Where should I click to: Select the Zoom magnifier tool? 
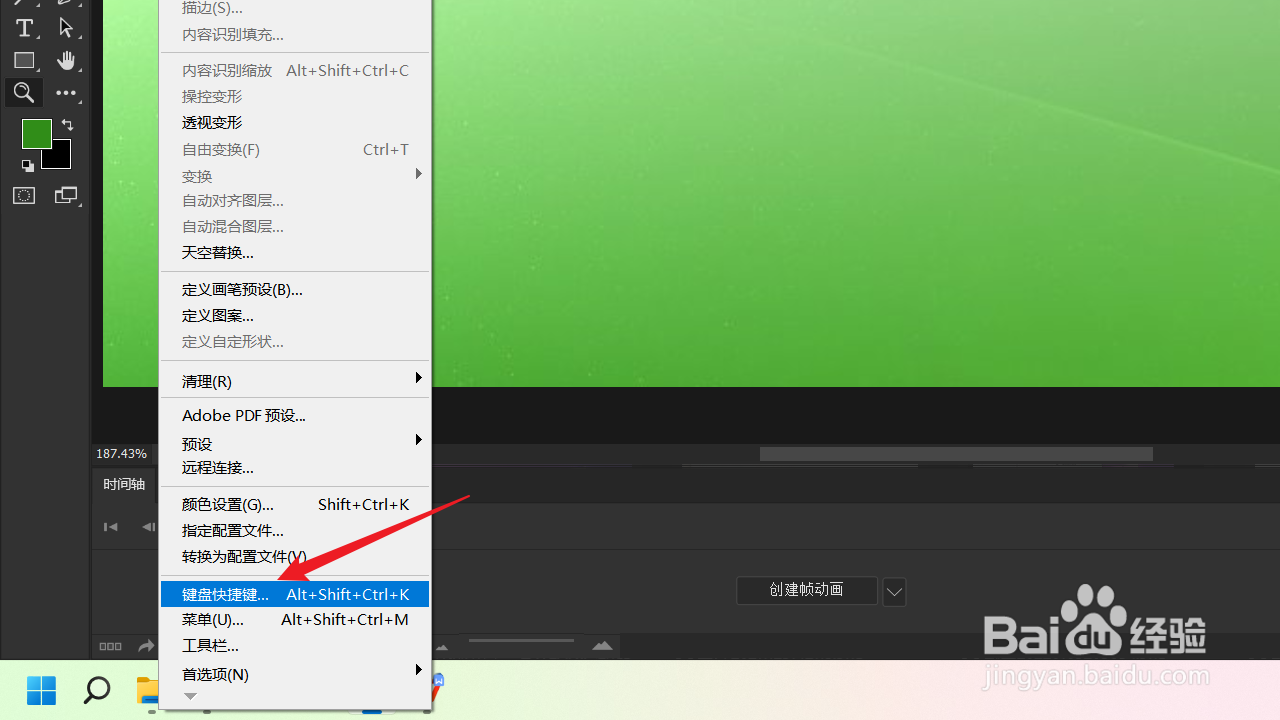pos(23,93)
